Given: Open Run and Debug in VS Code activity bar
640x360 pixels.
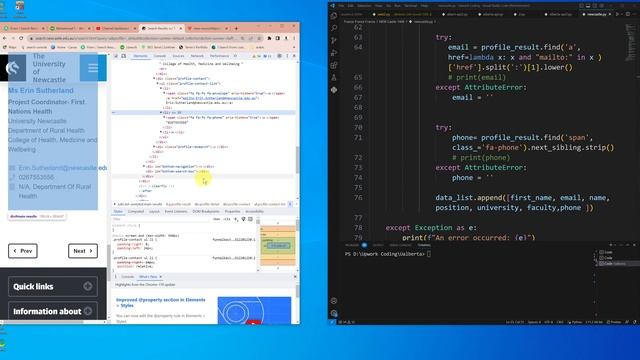Looking at the screenshot, I should (x=334, y=53).
